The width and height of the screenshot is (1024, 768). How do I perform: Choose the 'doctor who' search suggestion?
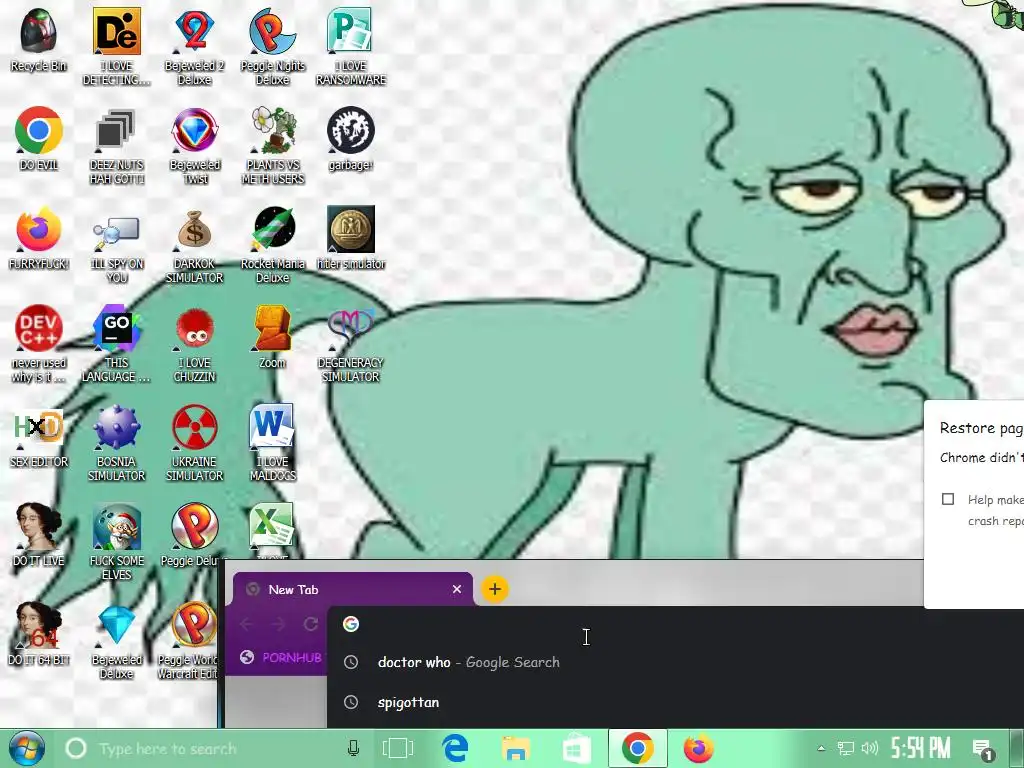click(x=676, y=662)
